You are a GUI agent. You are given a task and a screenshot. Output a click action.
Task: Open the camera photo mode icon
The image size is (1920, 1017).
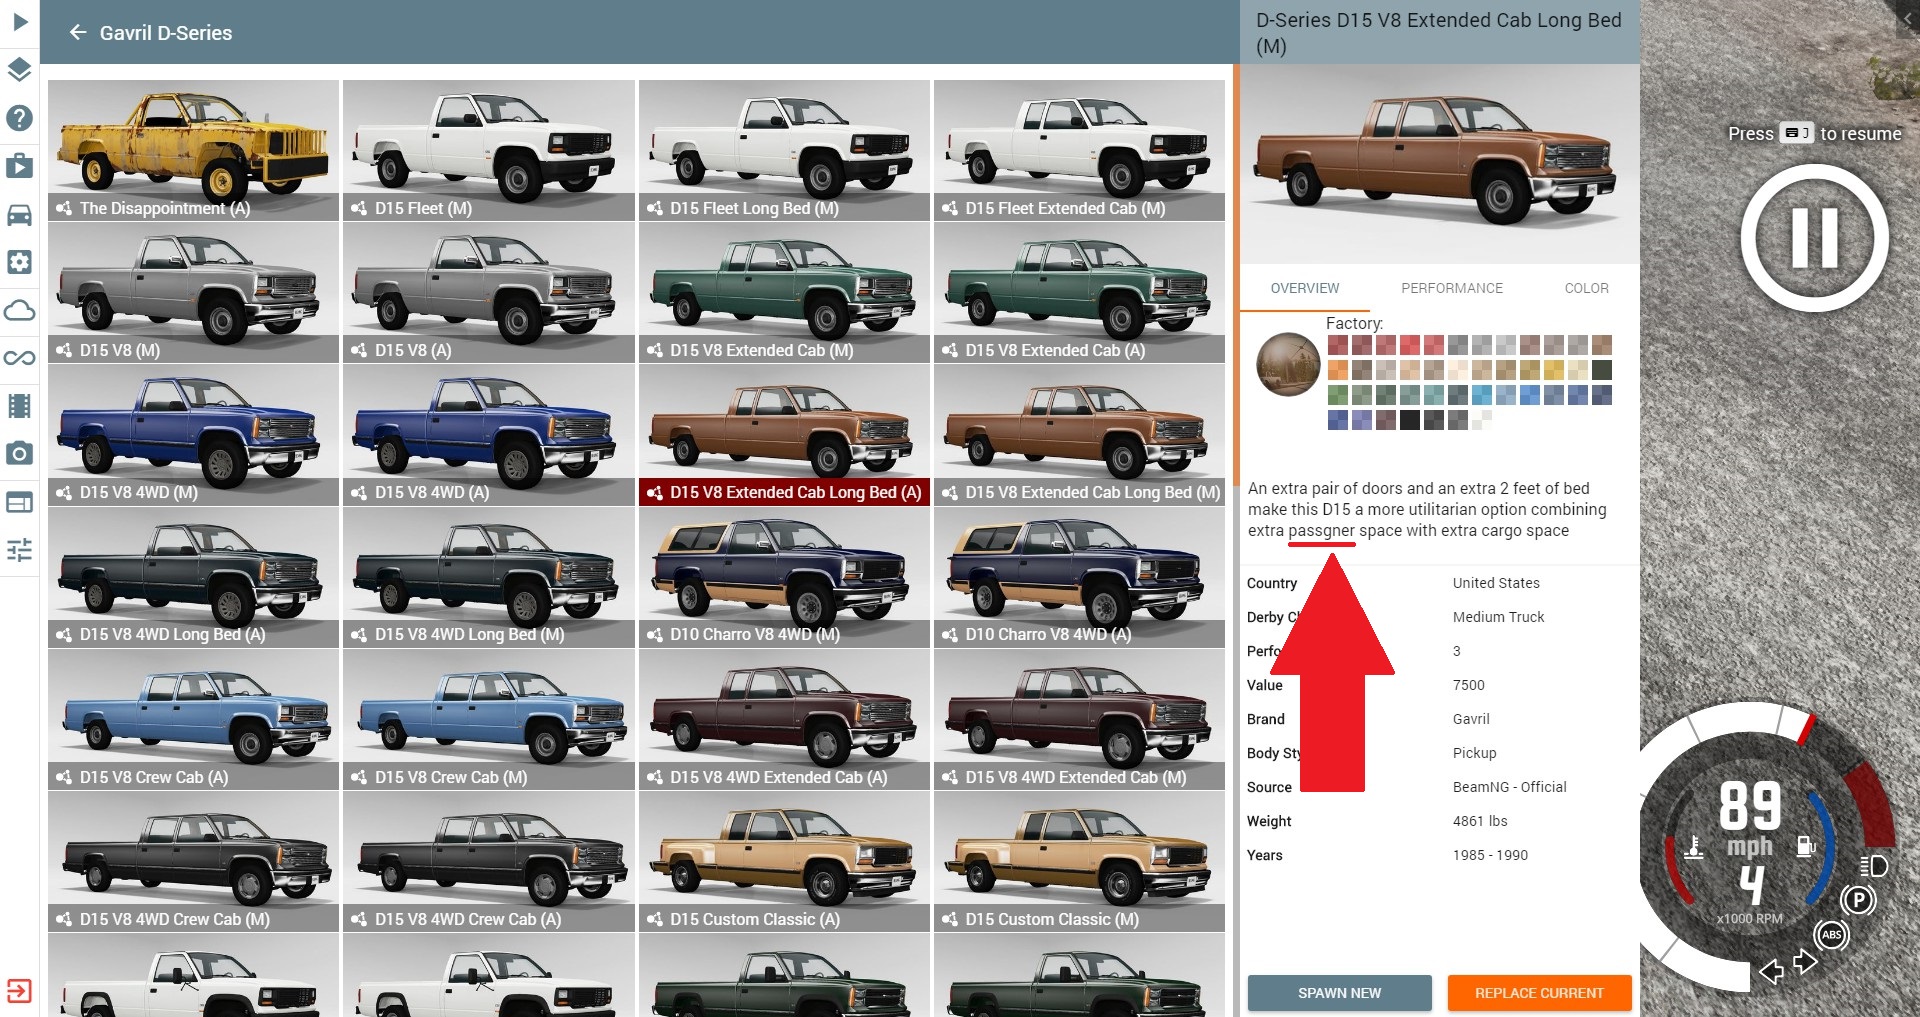click(19, 454)
